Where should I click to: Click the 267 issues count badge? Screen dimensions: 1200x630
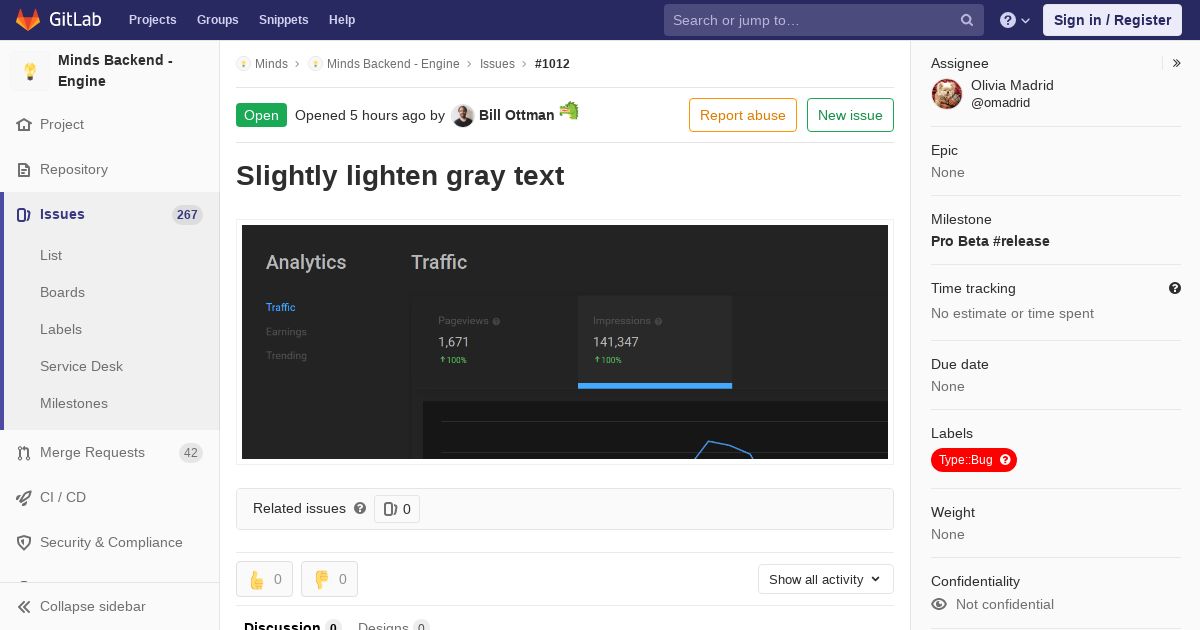coord(187,215)
